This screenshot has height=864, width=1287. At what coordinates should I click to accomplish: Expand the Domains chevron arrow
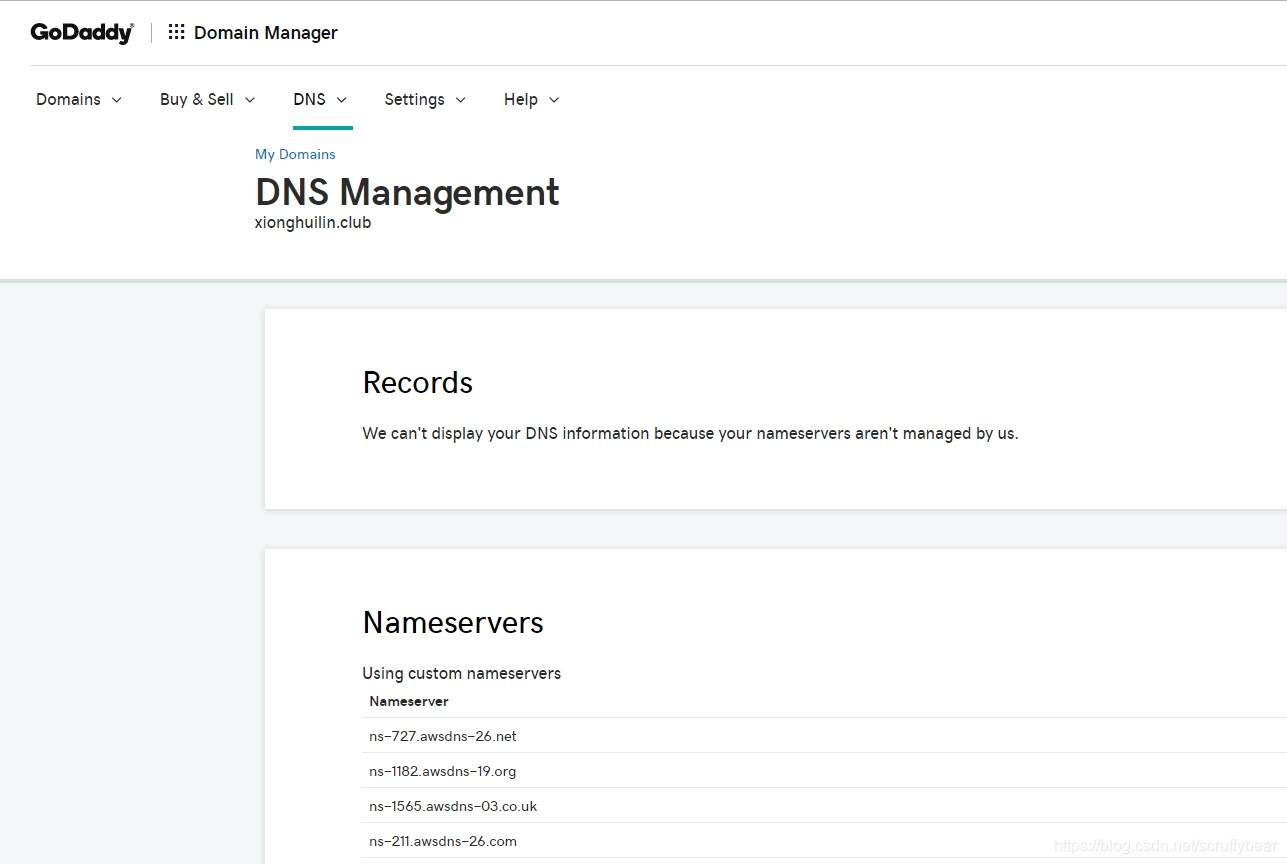[x=116, y=100]
